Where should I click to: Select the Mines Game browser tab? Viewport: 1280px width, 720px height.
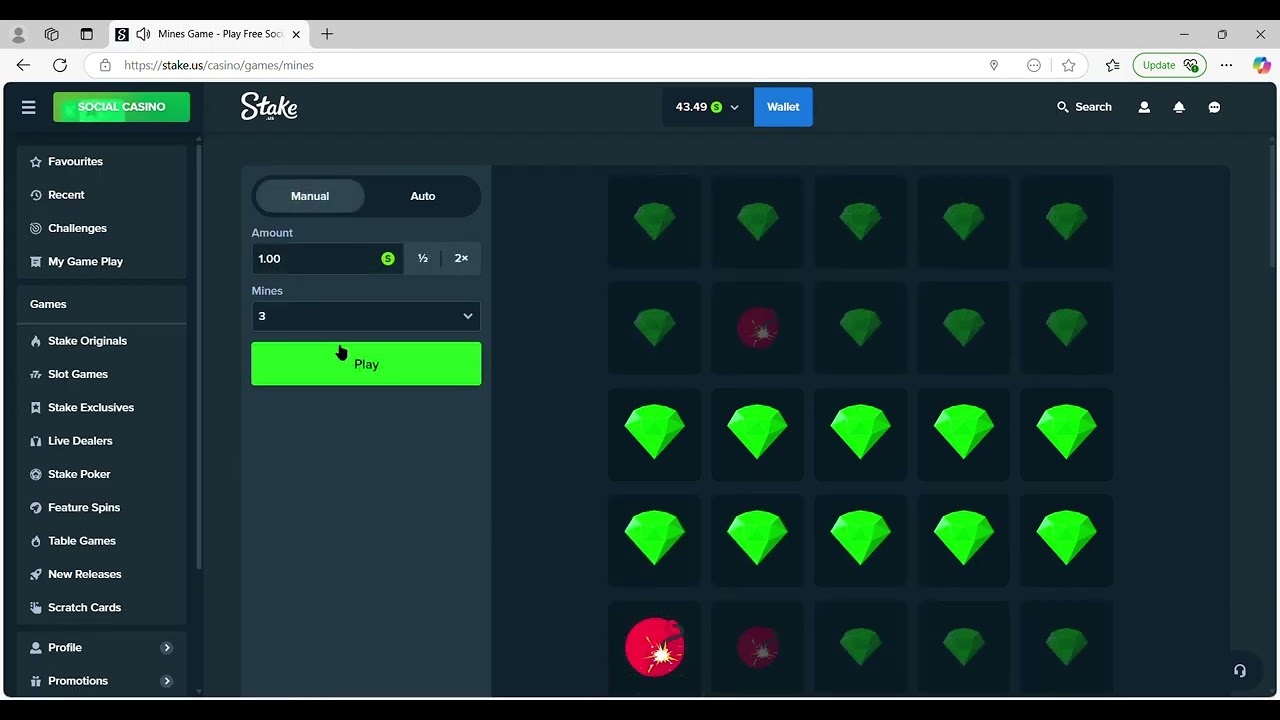point(208,34)
